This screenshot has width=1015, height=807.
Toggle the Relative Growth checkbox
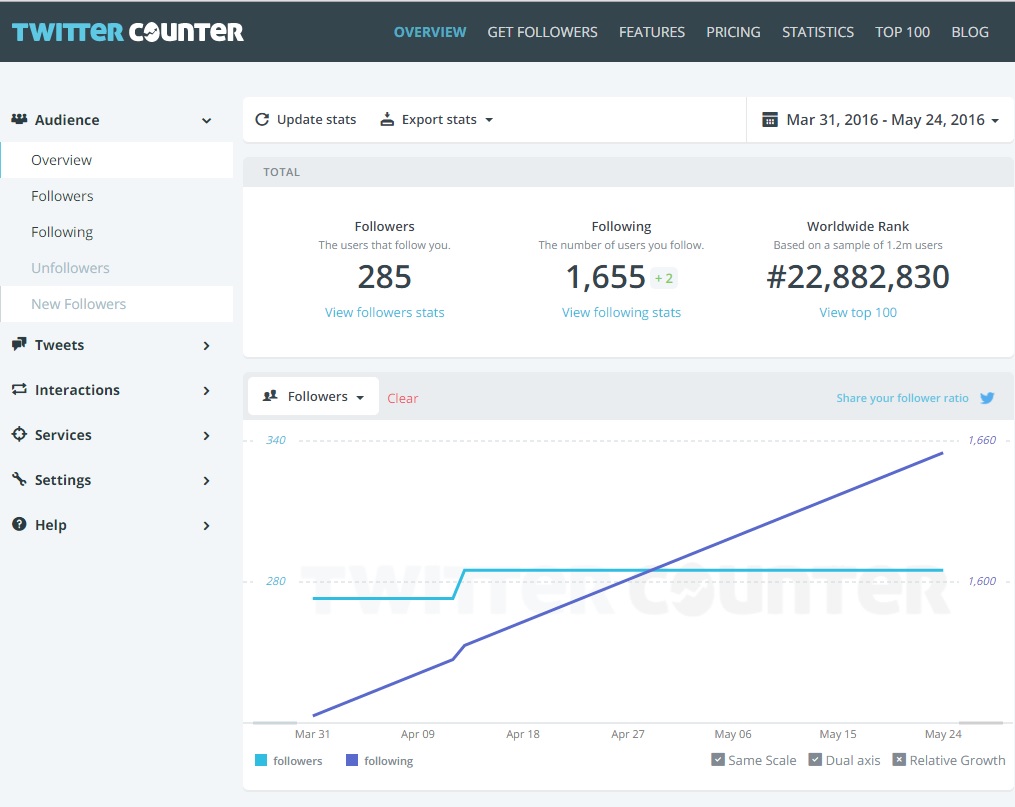click(x=899, y=760)
